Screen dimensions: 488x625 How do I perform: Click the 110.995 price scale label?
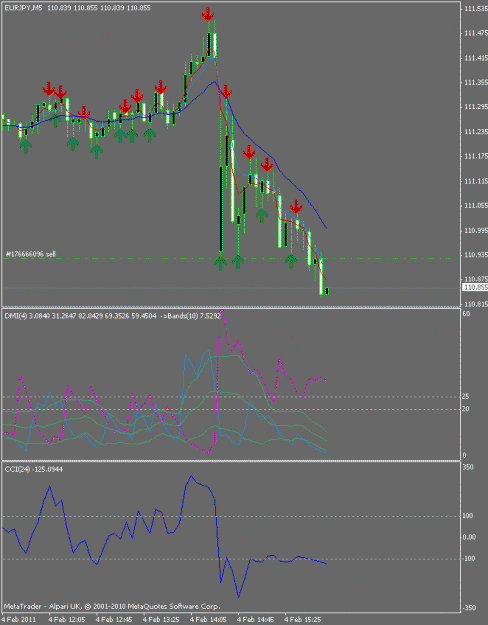pyautogui.click(x=476, y=230)
